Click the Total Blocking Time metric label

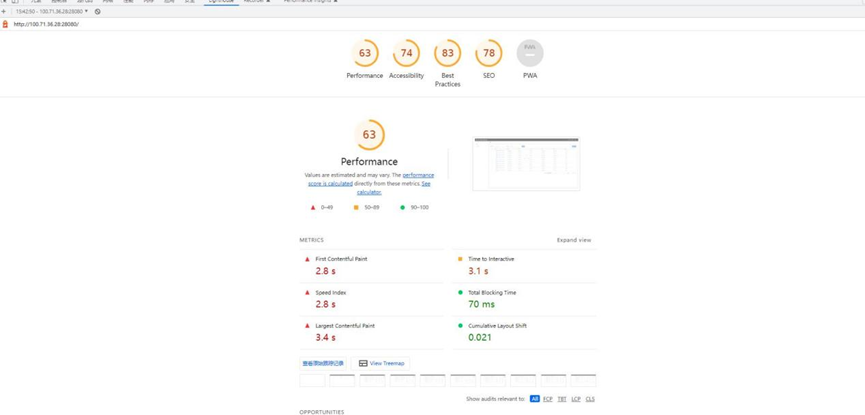(x=492, y=292)
